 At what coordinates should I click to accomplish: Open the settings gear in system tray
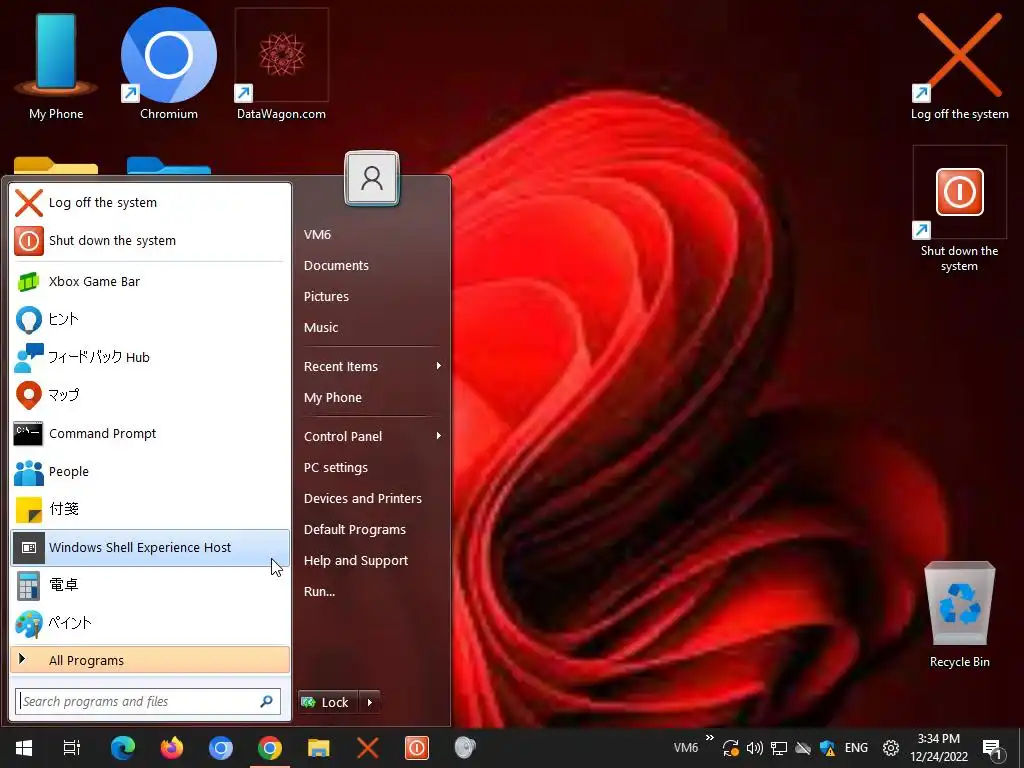(x=891, y=748)
